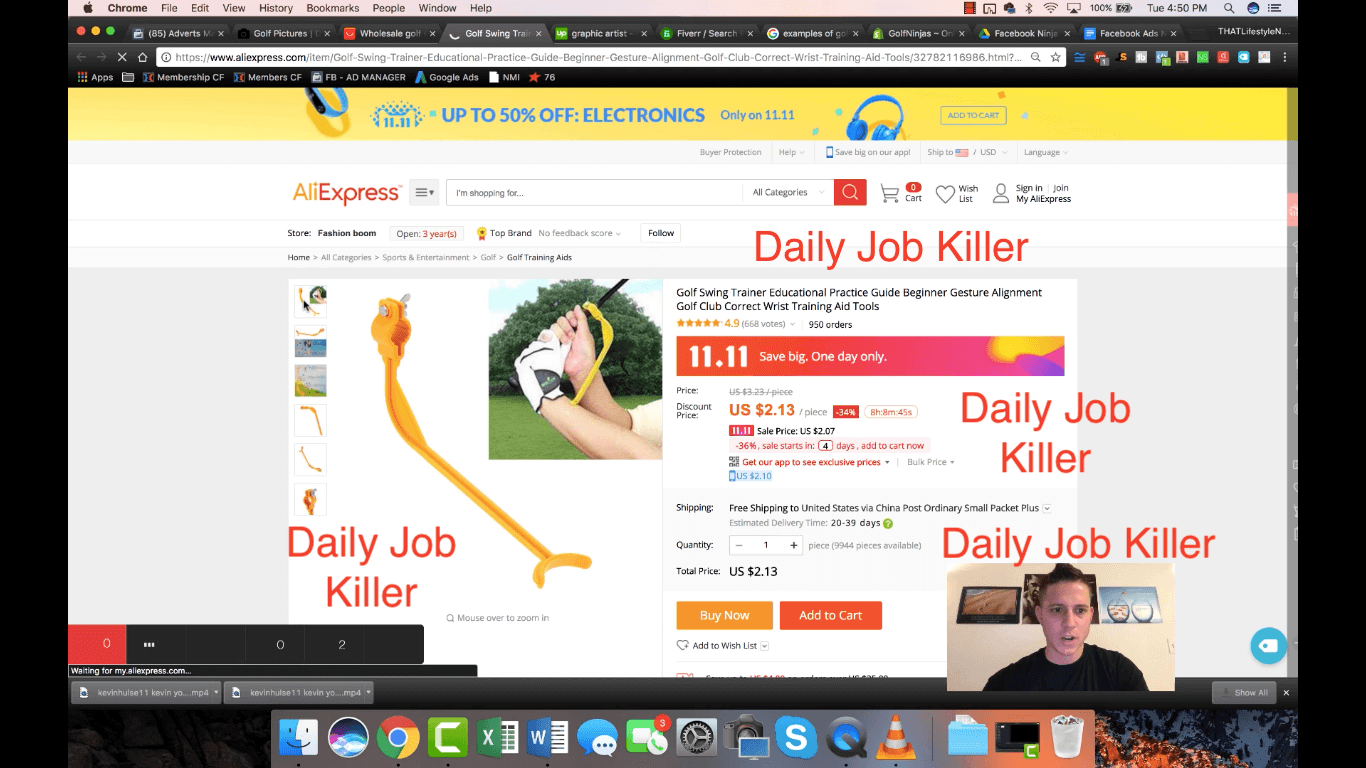Open the Apps bookmarks shortcut
1366x768 pixels.
(95, 77)
